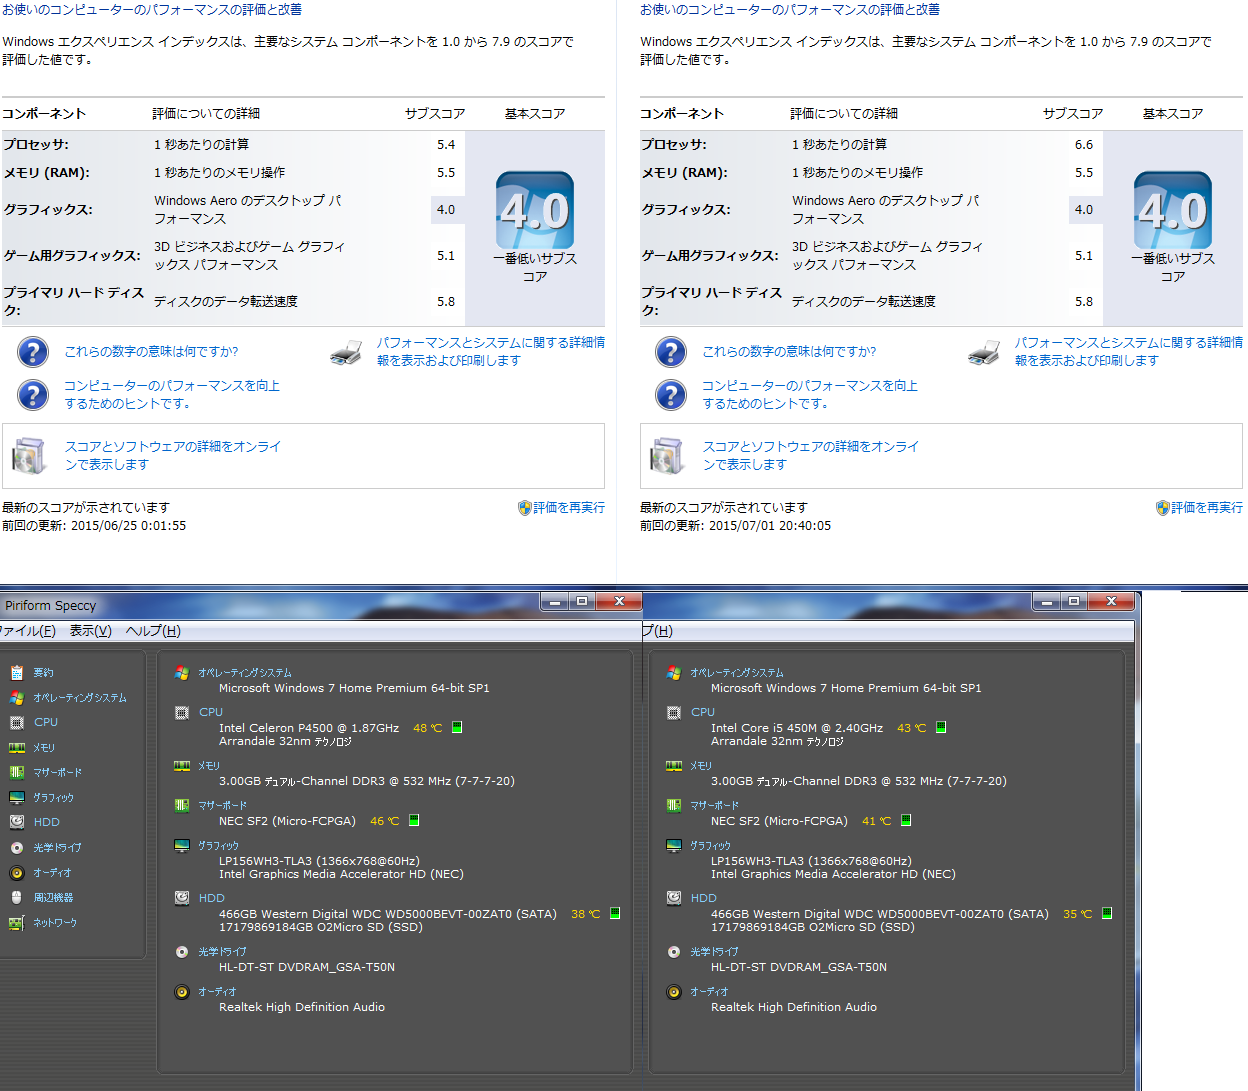This screenshot has height=1091, width=1248.
Task: Click 光学ドライブ heading icon in Core i5 summary
Action: point(674,951)
